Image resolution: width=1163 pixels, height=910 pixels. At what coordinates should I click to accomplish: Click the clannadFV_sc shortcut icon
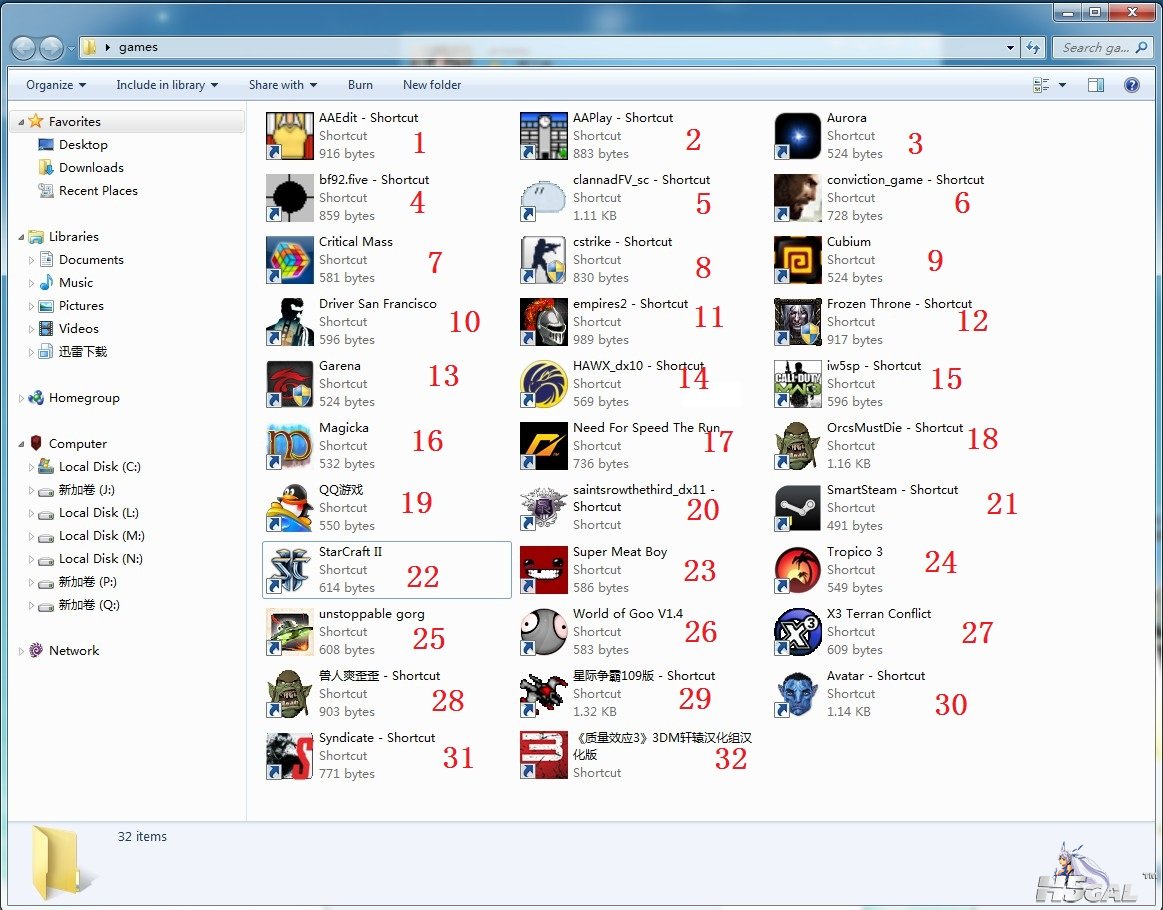[544, 198]
